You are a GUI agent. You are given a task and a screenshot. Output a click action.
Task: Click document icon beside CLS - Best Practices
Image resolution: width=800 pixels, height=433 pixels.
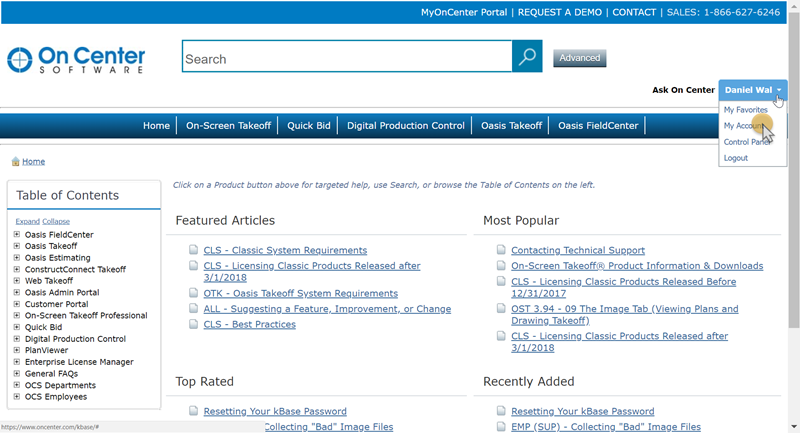(x=193, y=324)
